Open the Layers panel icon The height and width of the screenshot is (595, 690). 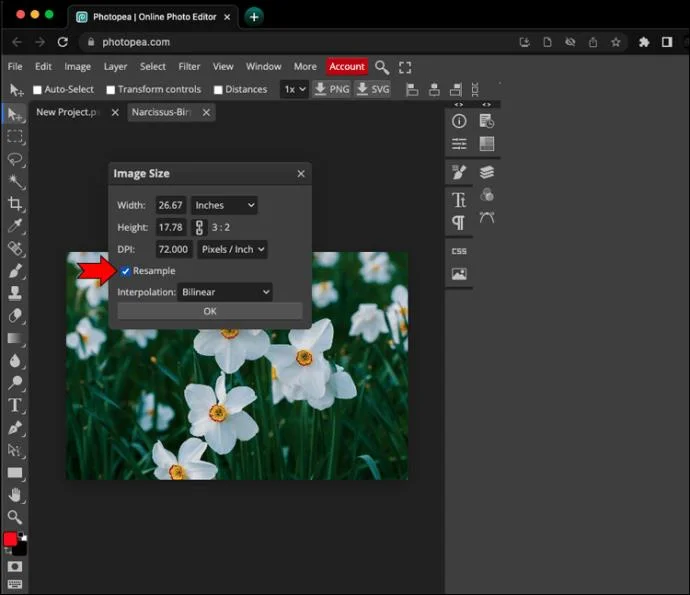(487, 172)
